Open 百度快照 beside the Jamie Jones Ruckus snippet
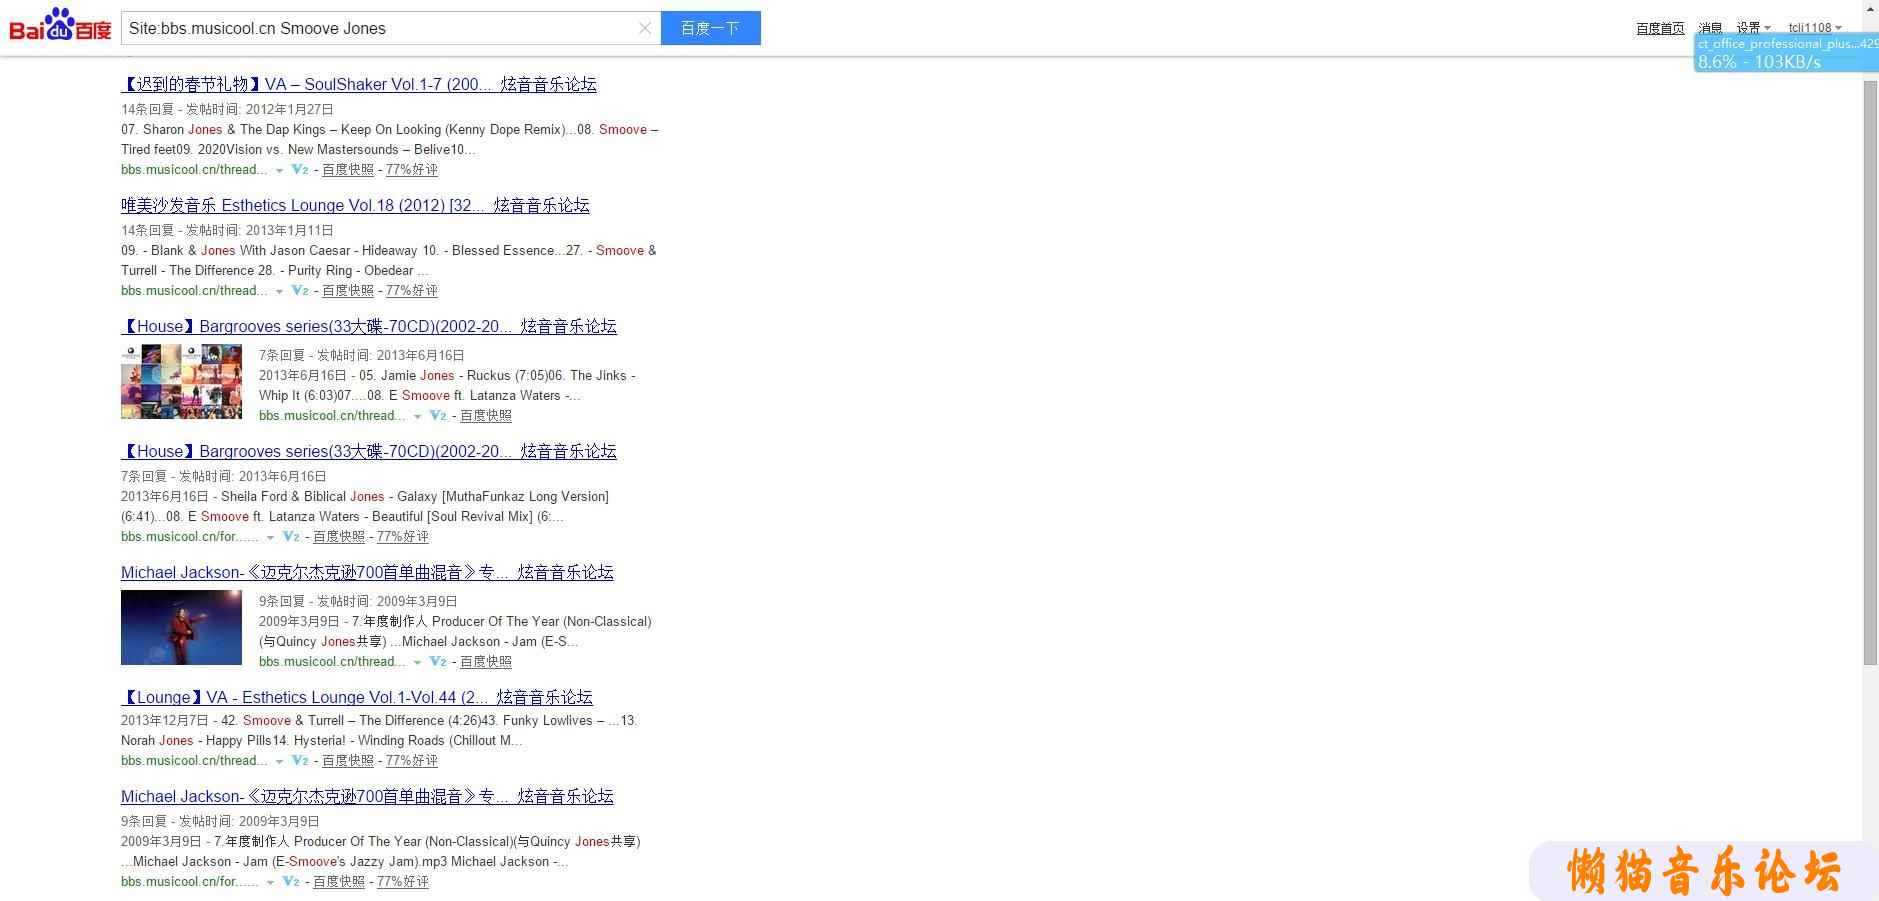 [x=486, y=416]
